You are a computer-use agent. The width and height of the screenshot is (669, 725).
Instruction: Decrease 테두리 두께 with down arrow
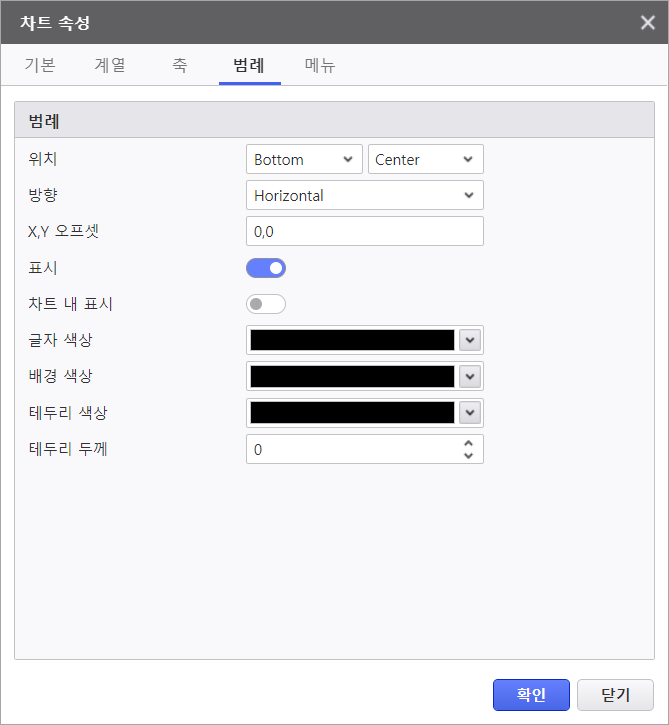(468, 456)
